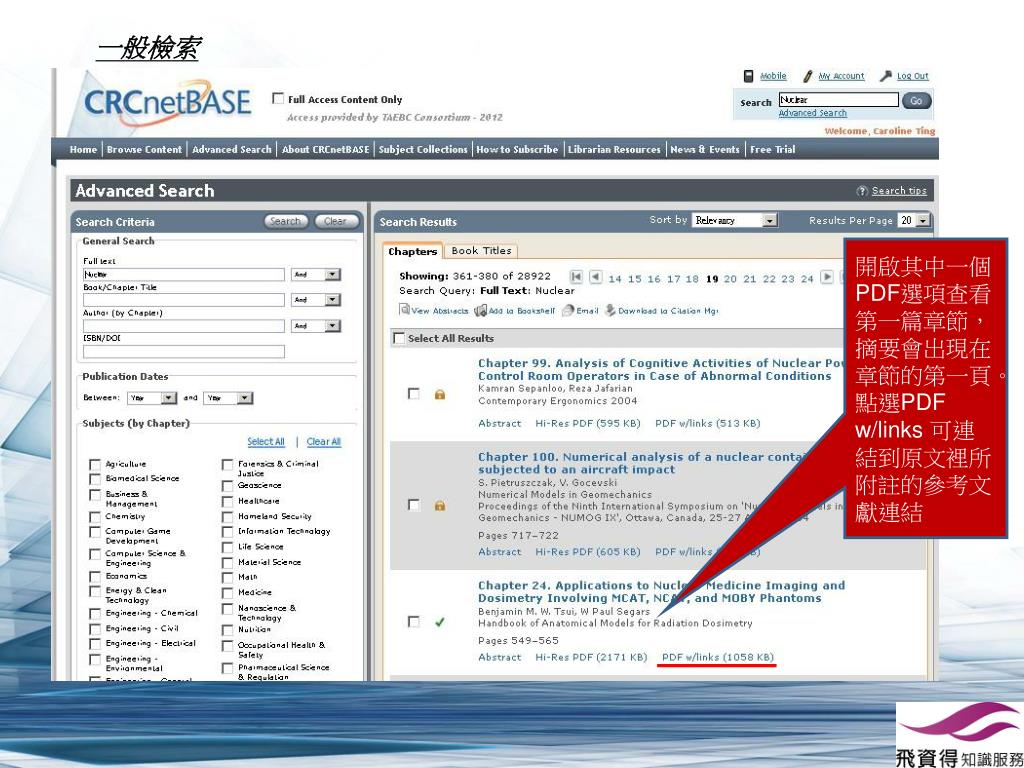Image resolution: width=1024 pixels, height=768 pixels.
Task: Open the end Year dropdown
Action: (228, 398)
